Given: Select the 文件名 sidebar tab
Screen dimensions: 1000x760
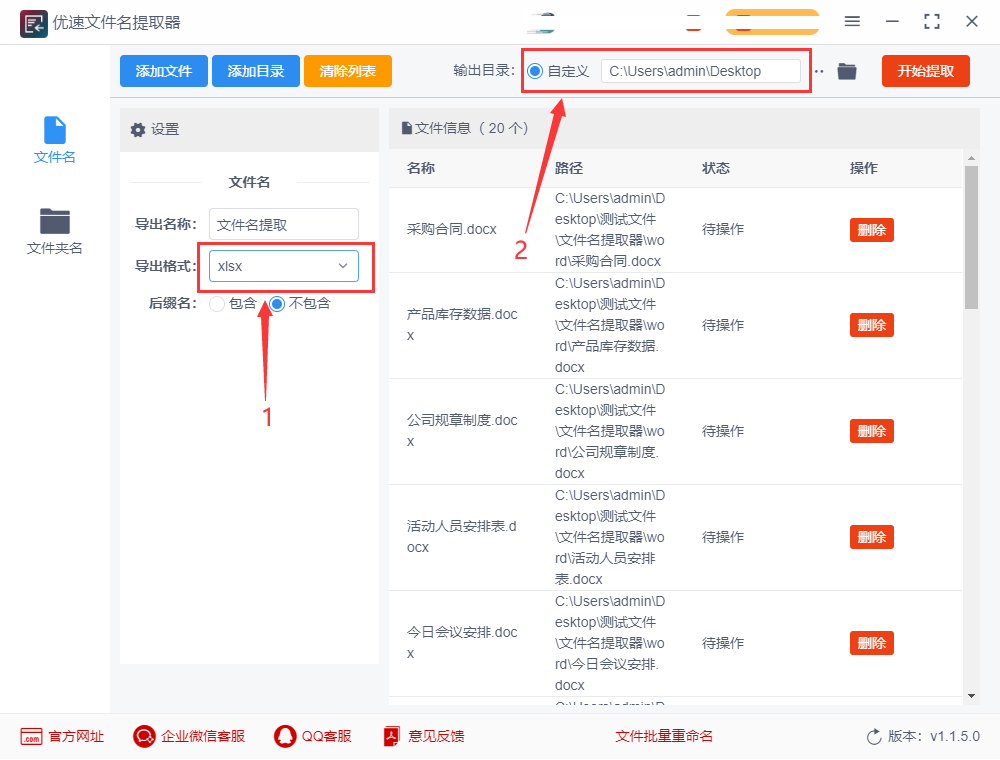Looking at the screenshot, I should coord(54,140).
